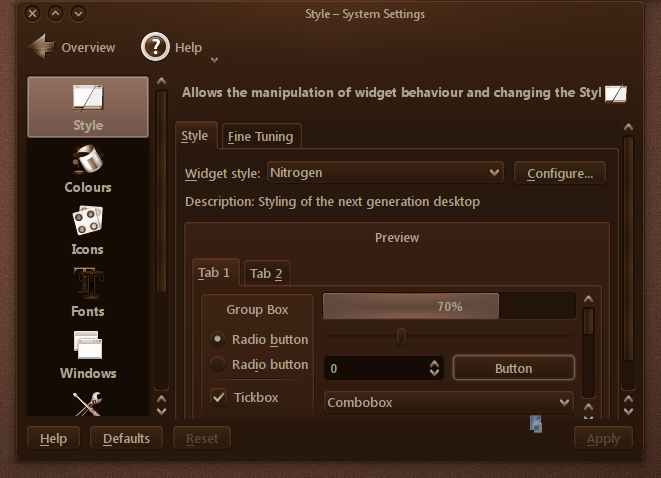
Task: Click the Help button at bottom
Action: pyautogui.click(x=54, y=438)
